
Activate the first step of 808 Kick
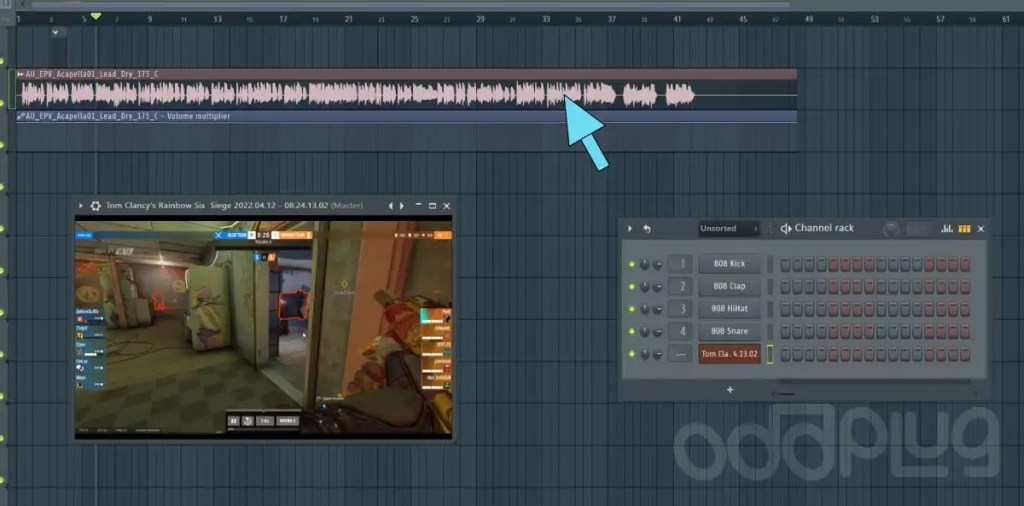click(x=786, y=264)
